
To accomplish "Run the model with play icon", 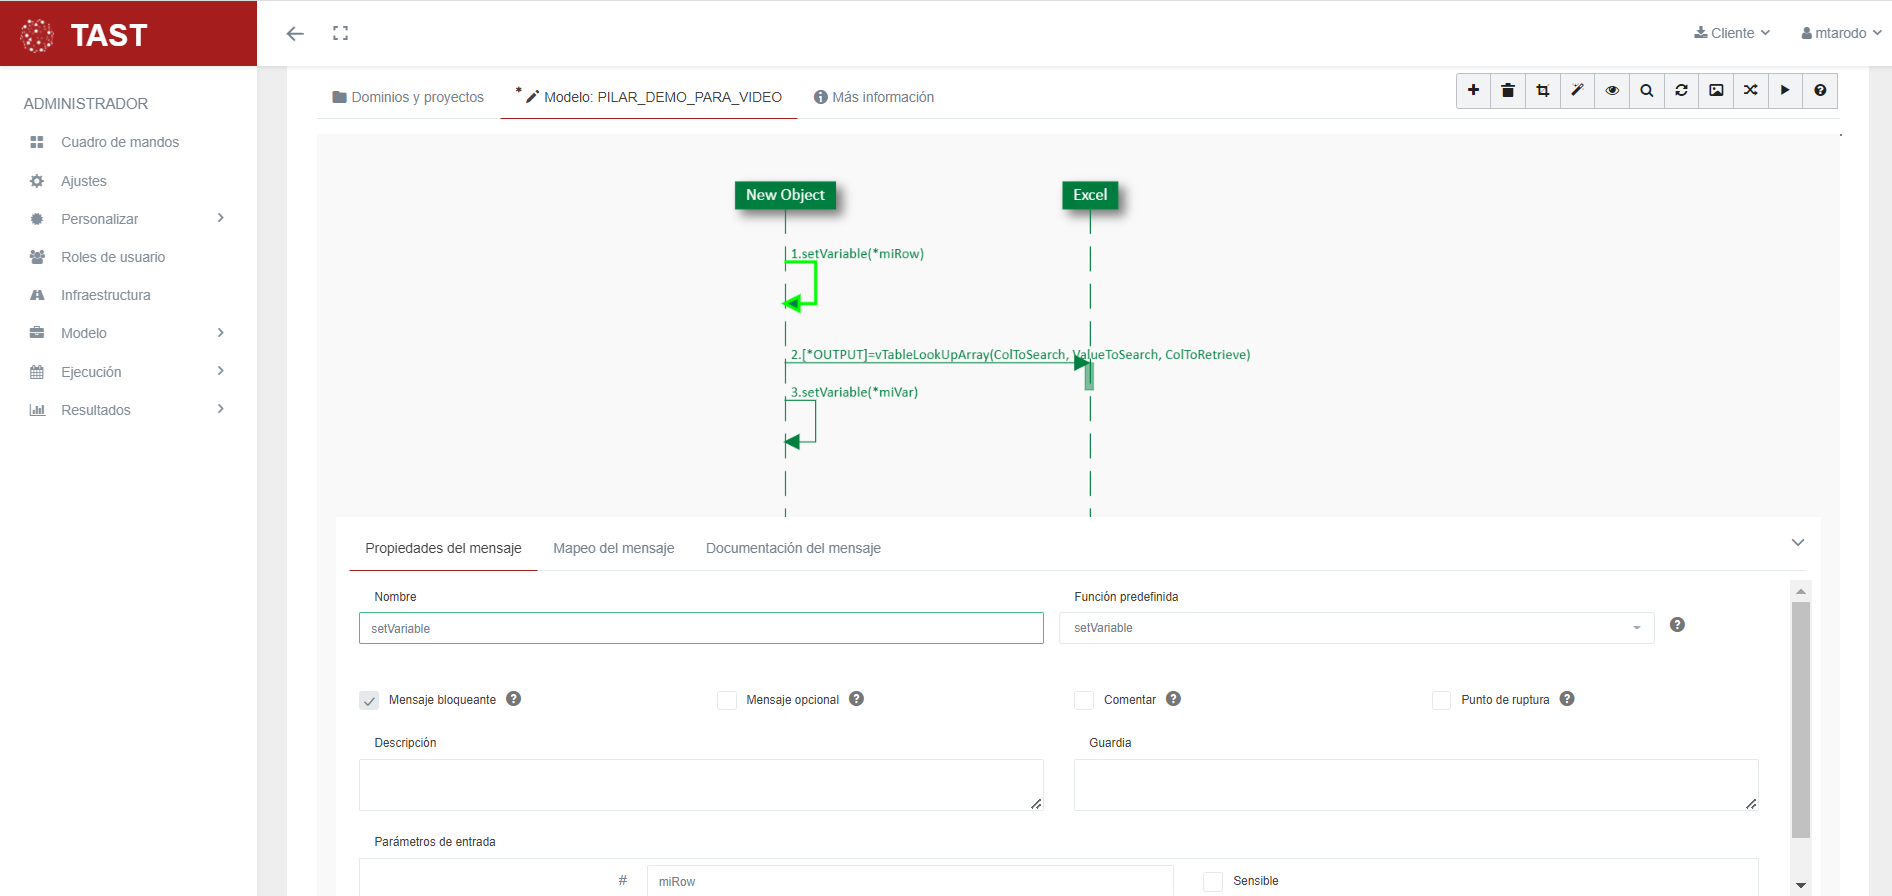I will (1785, 90).
